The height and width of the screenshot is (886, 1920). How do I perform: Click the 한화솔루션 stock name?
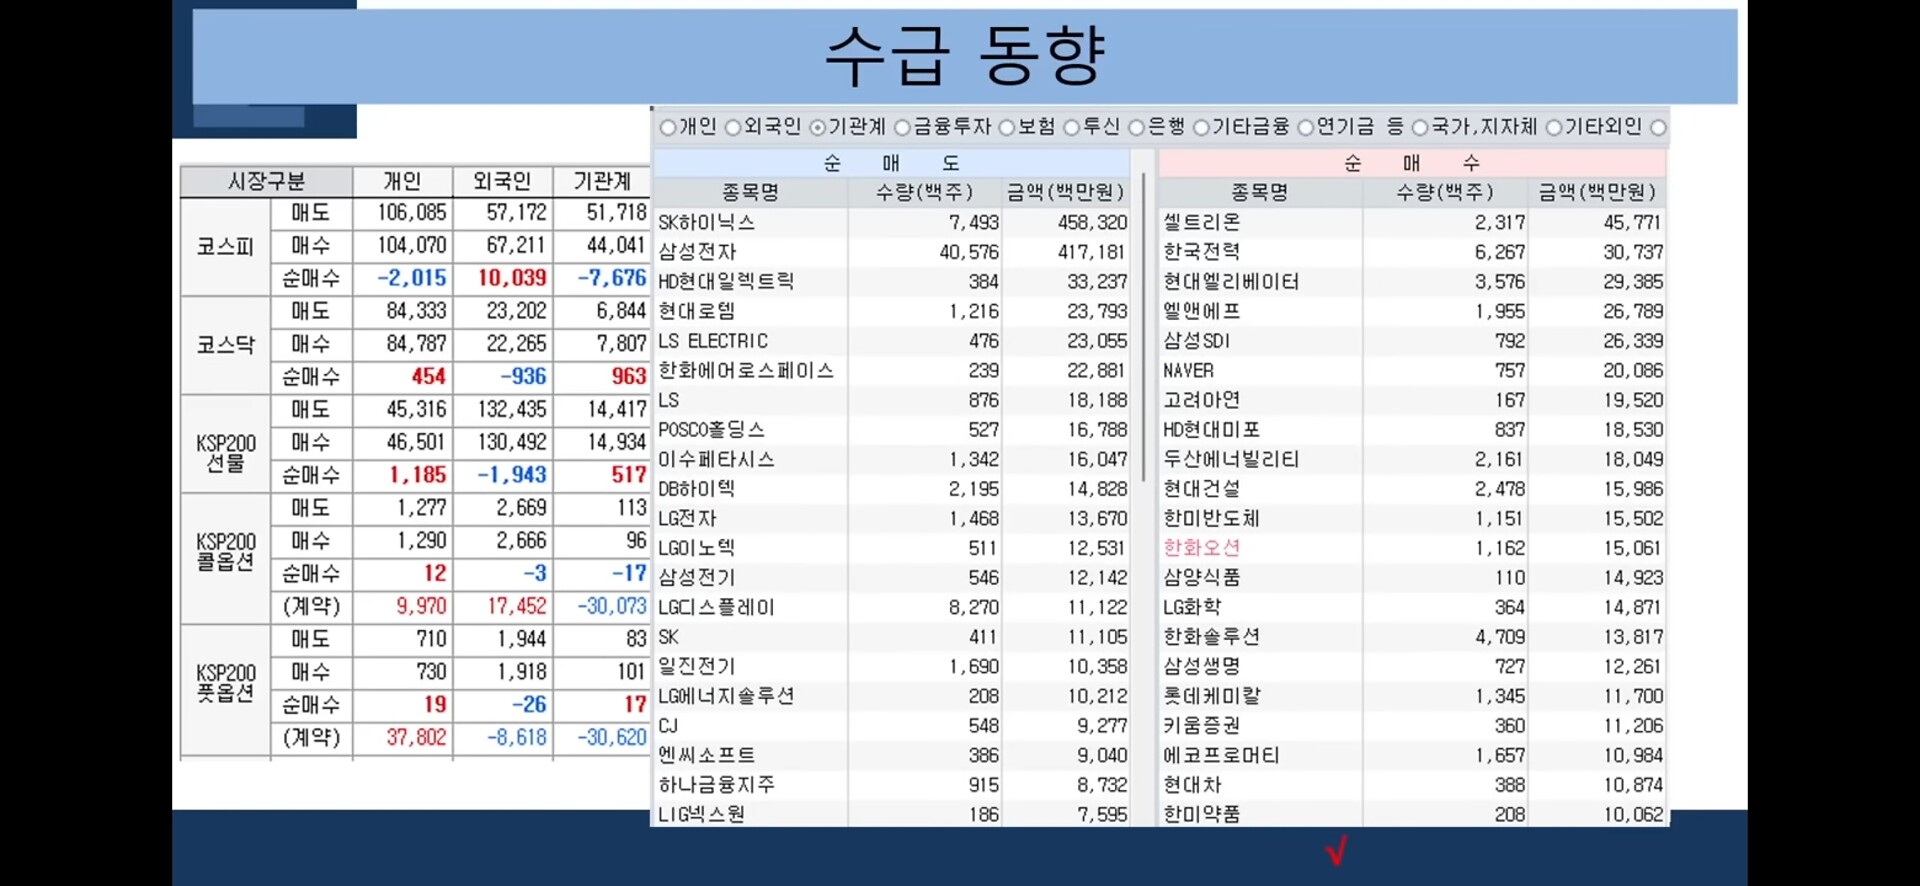click(x=1211, y=637)
